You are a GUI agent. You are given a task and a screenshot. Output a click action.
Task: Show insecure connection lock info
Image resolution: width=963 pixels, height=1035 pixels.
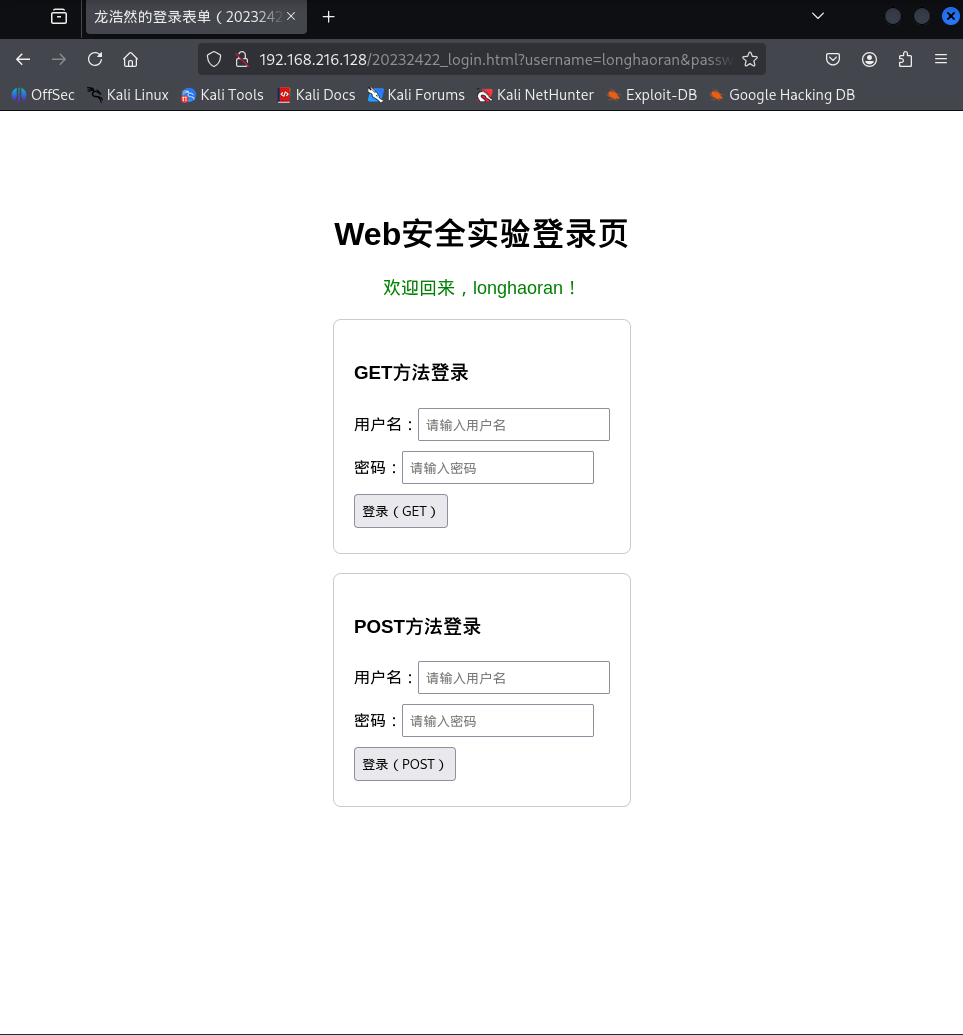point(242,59)
